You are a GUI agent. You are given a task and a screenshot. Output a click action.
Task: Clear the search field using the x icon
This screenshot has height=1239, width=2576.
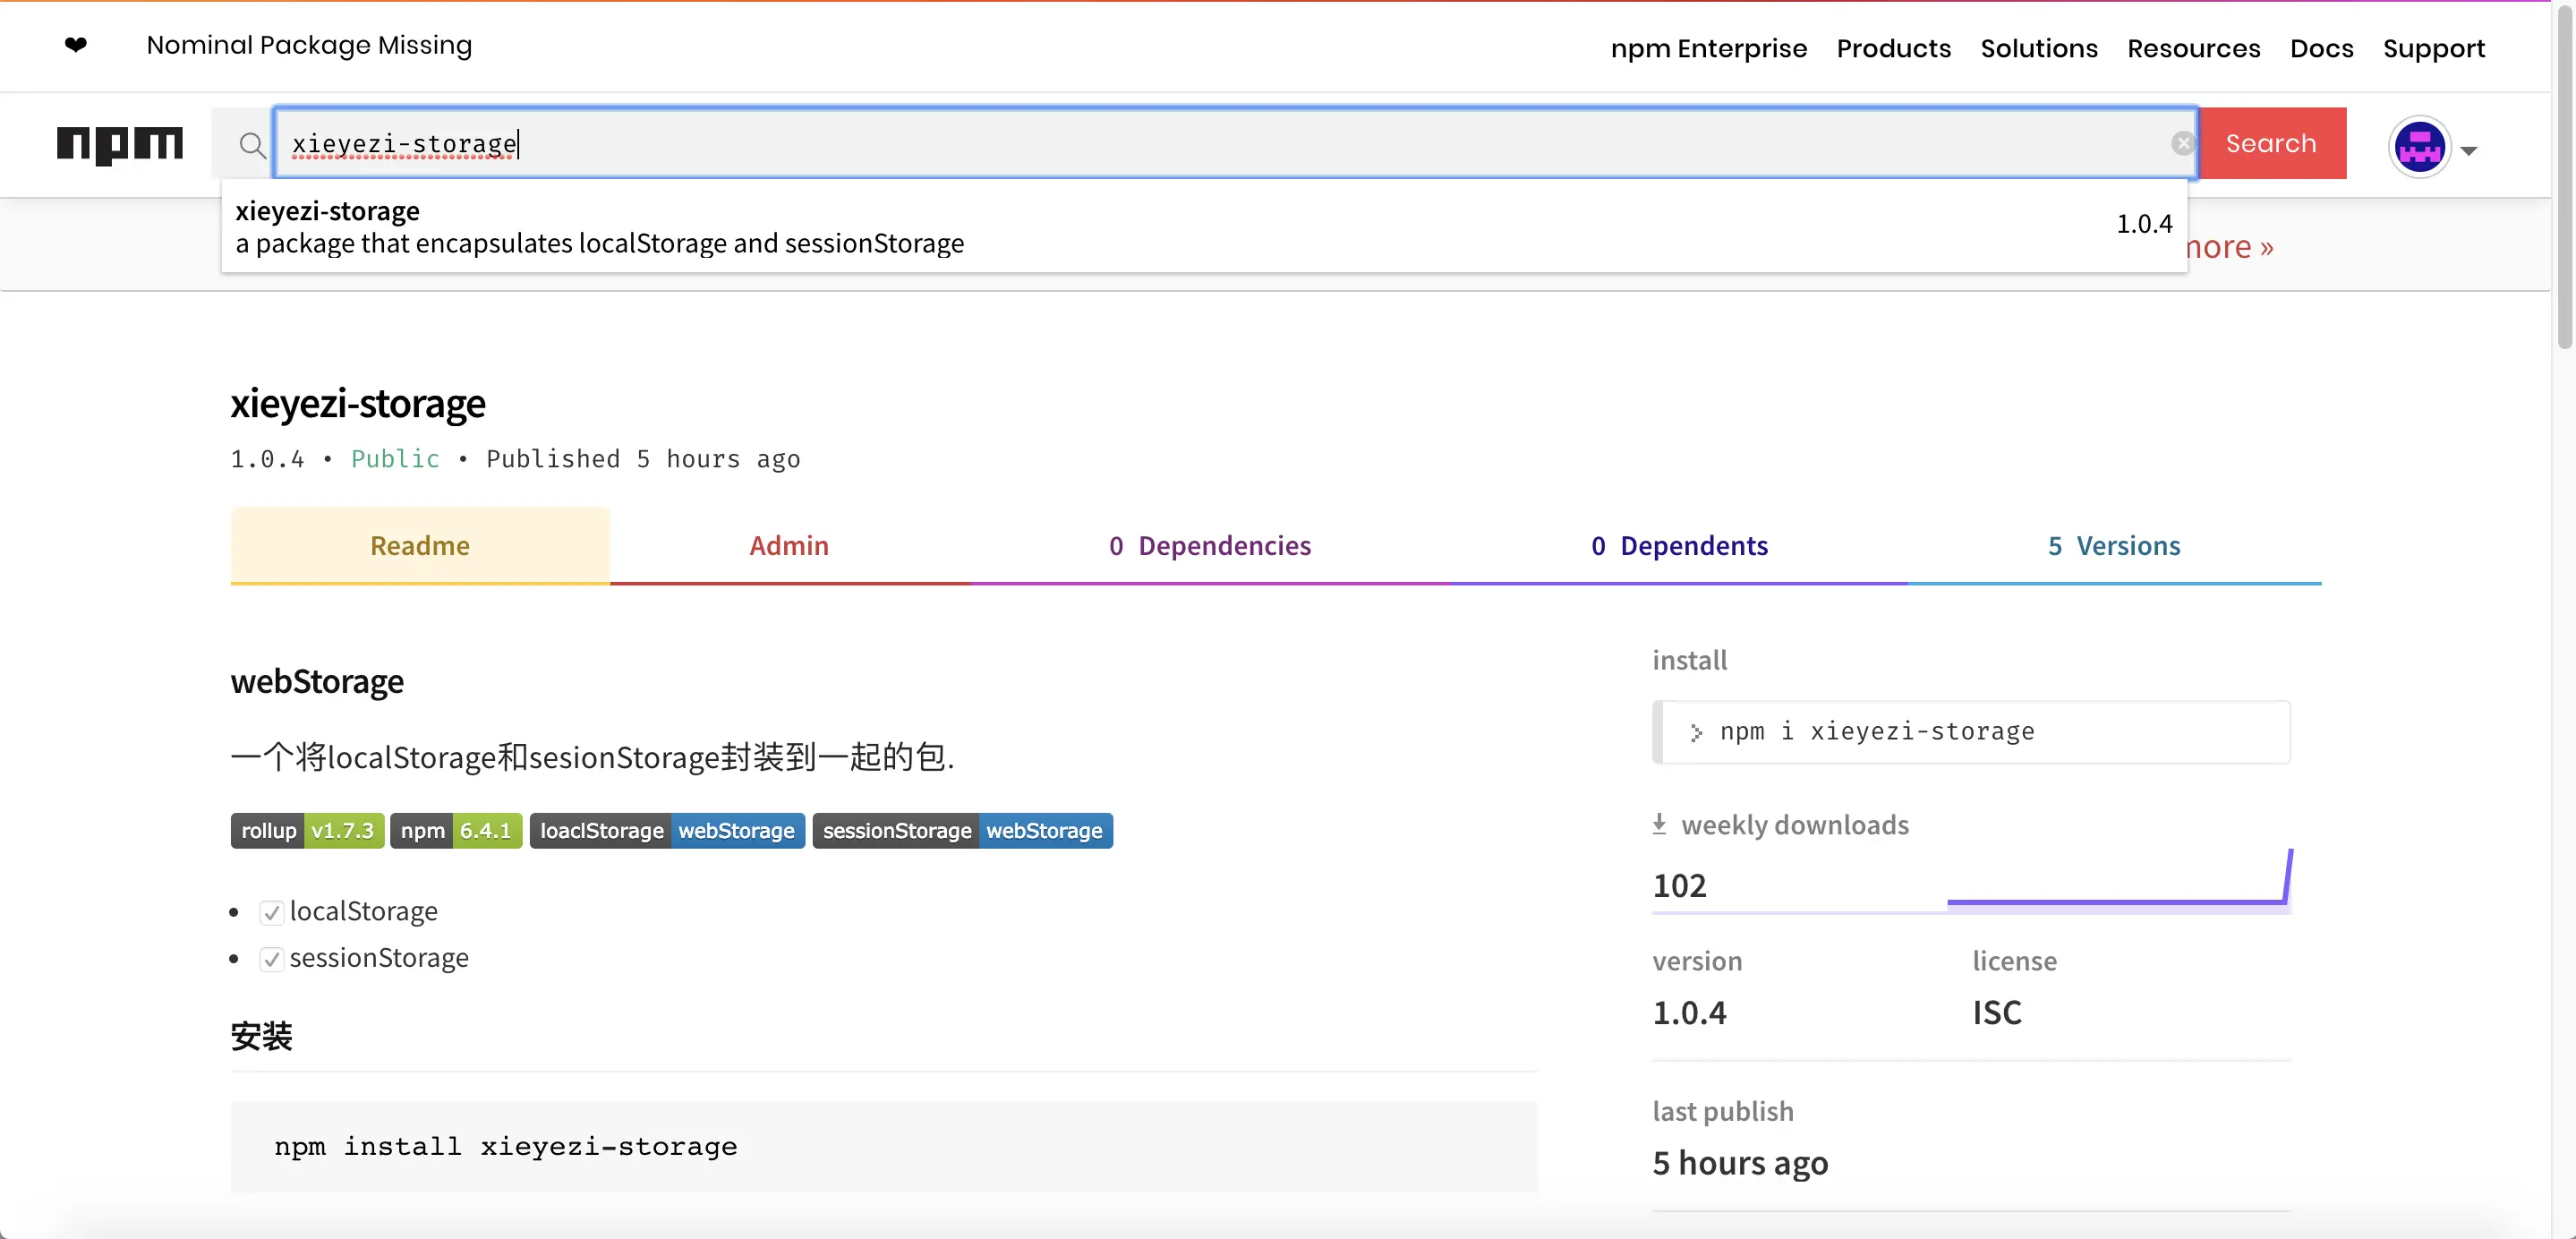2183,143
